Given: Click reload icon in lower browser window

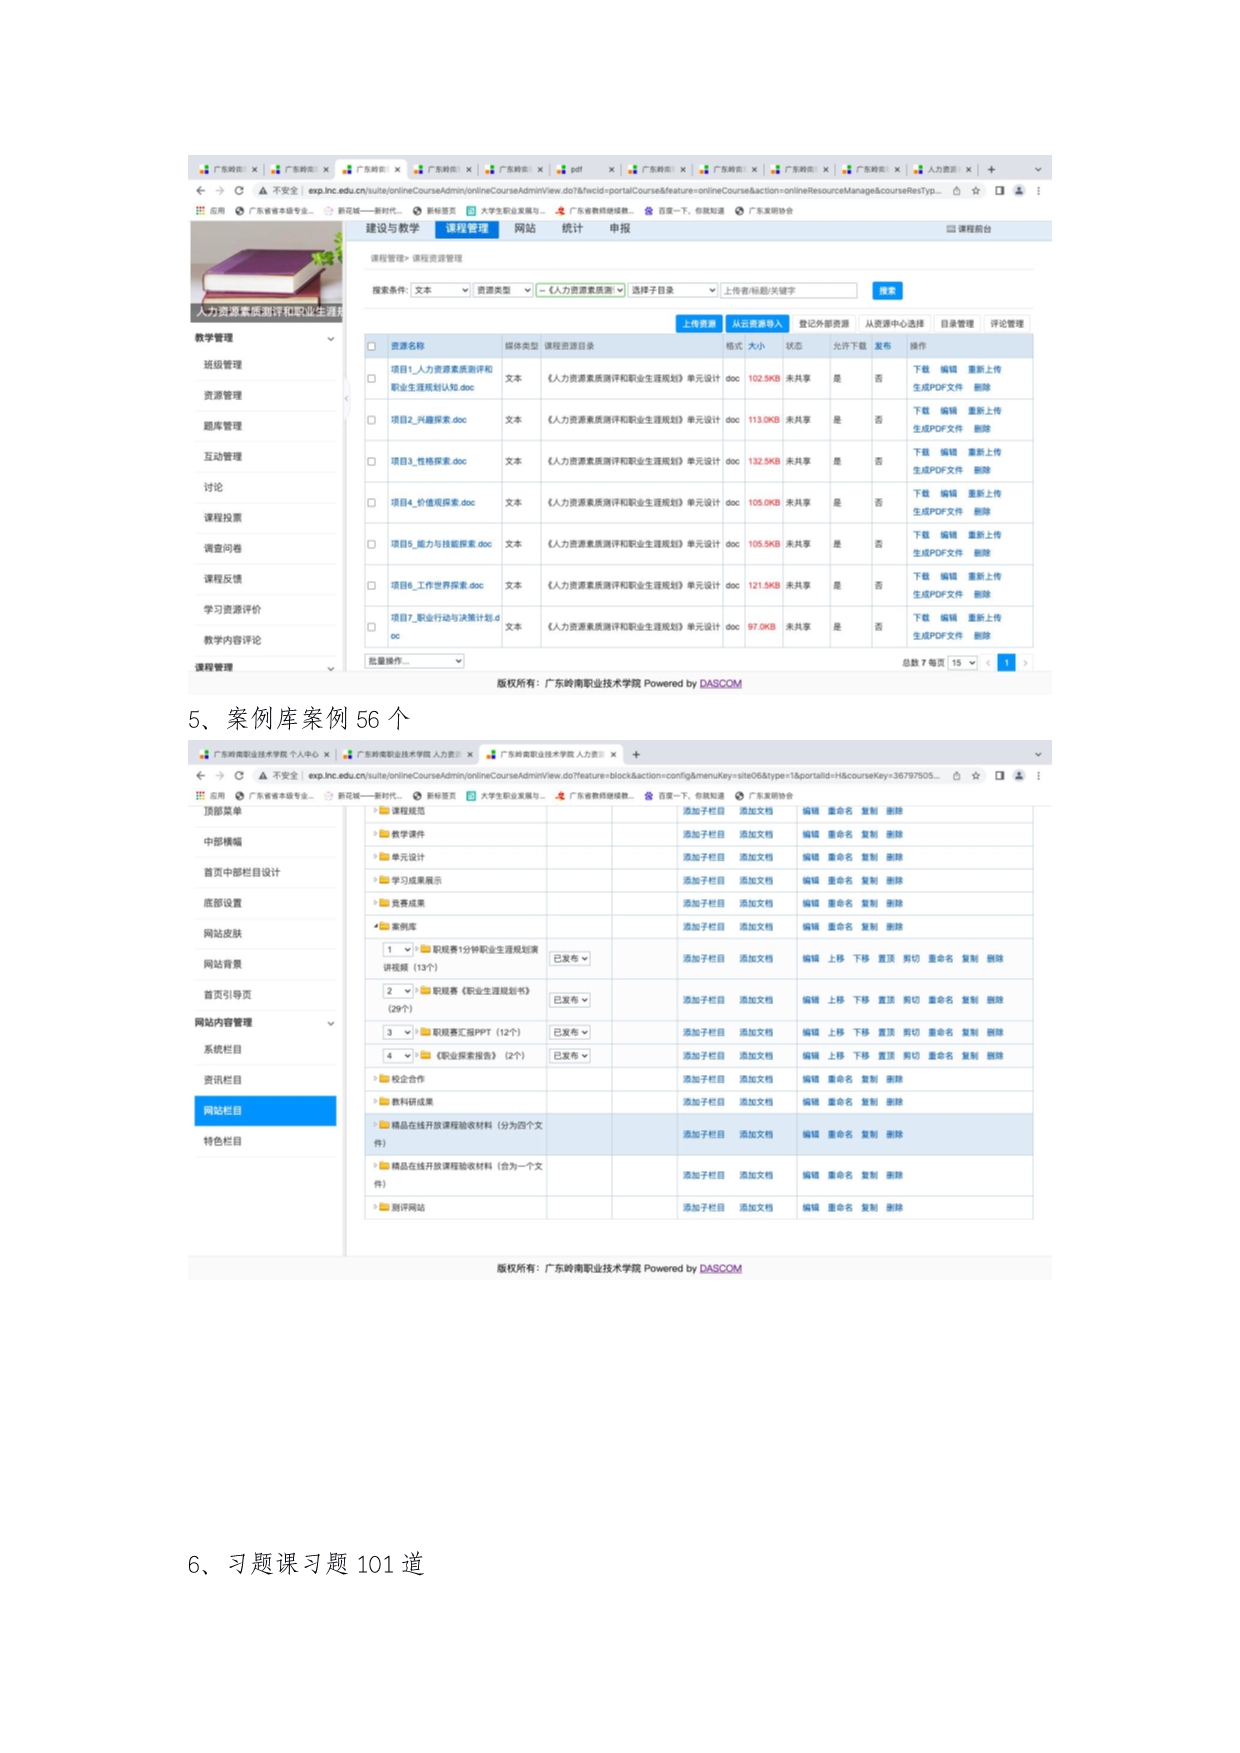Looking at the screenshot, I should pos(239,776).
